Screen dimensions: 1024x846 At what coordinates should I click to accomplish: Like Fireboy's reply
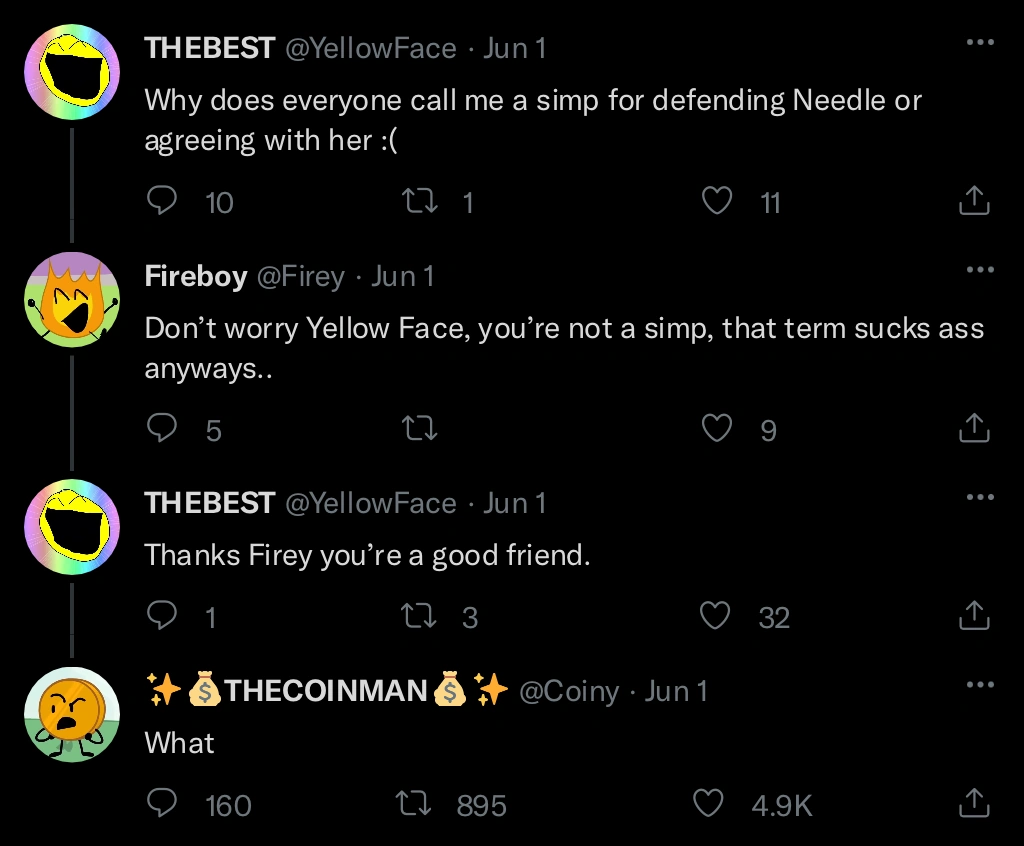click(717, 429)
